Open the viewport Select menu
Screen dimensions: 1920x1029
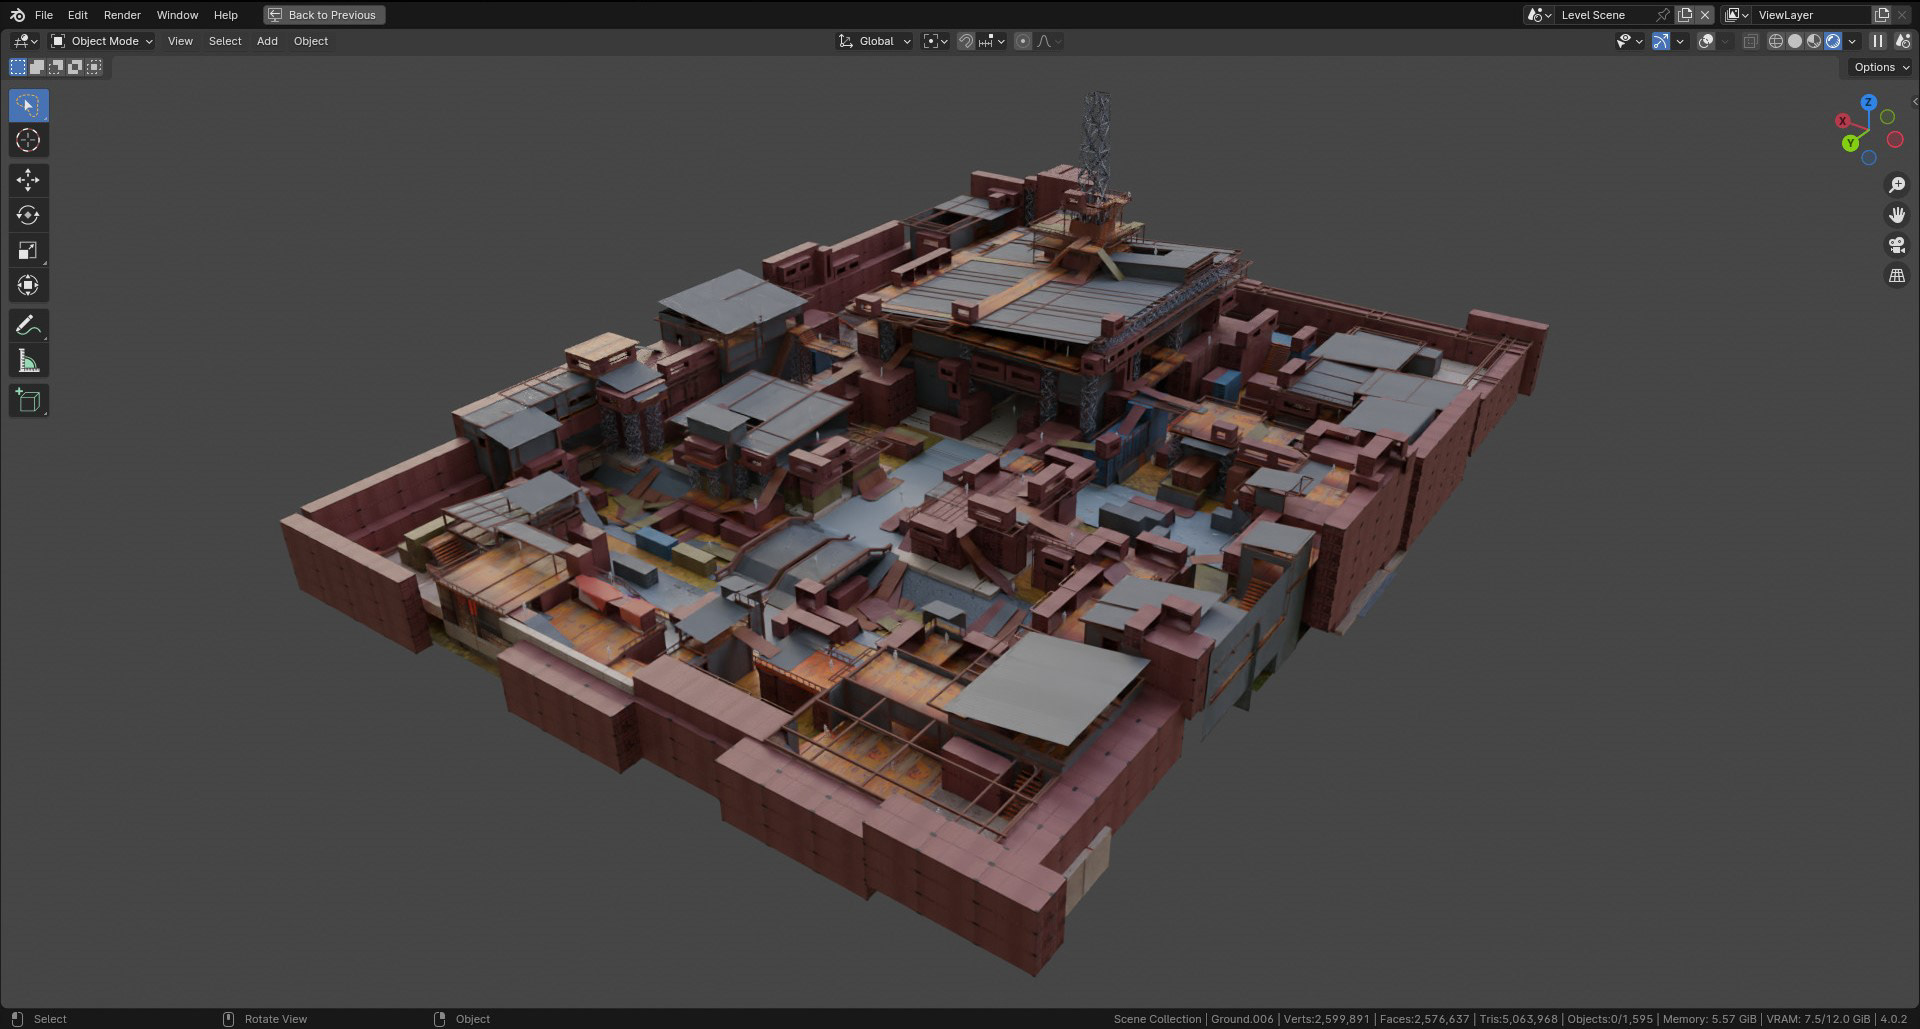click(x=225, y=41)
